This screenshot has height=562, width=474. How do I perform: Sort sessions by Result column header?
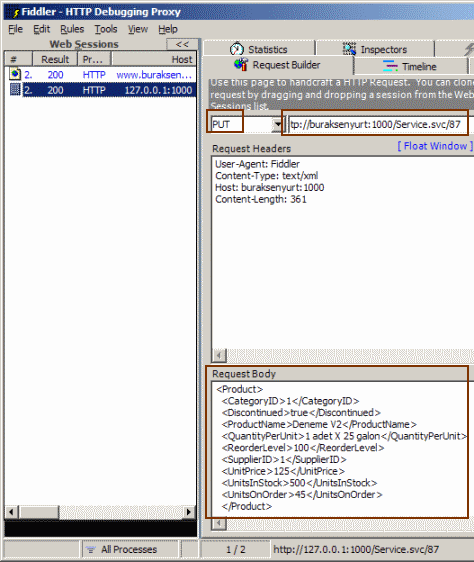click(x=55, y=59)
